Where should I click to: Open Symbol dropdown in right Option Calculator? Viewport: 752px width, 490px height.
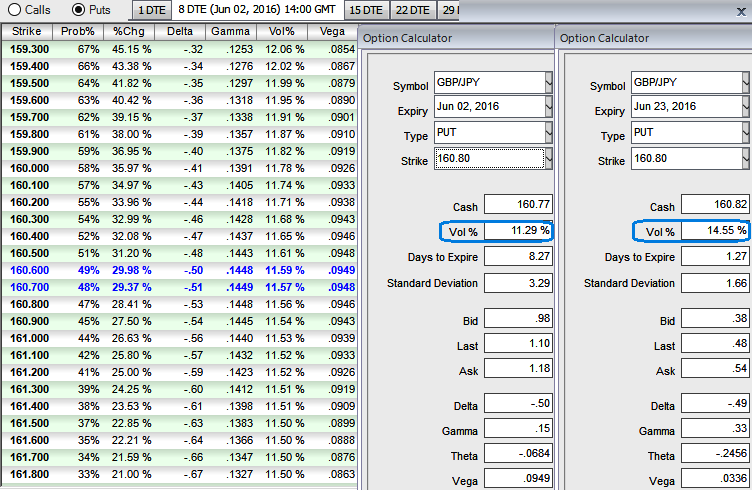[x=746, y=82]
